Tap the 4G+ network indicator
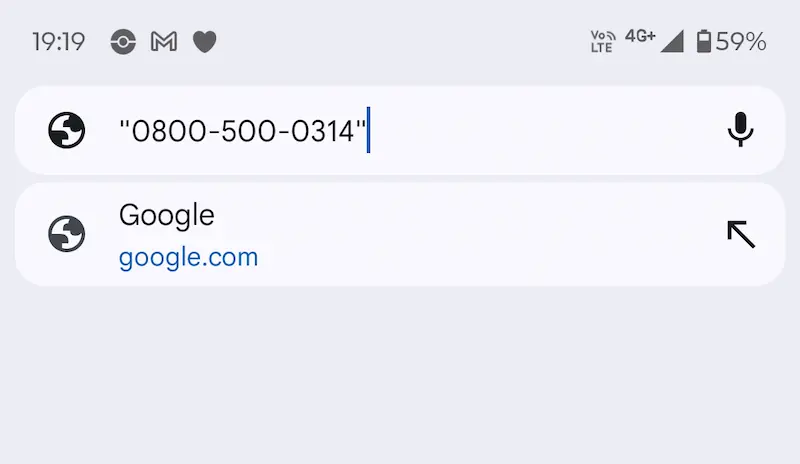The width and height of the screenshot is (800, 464). (640, 36)
